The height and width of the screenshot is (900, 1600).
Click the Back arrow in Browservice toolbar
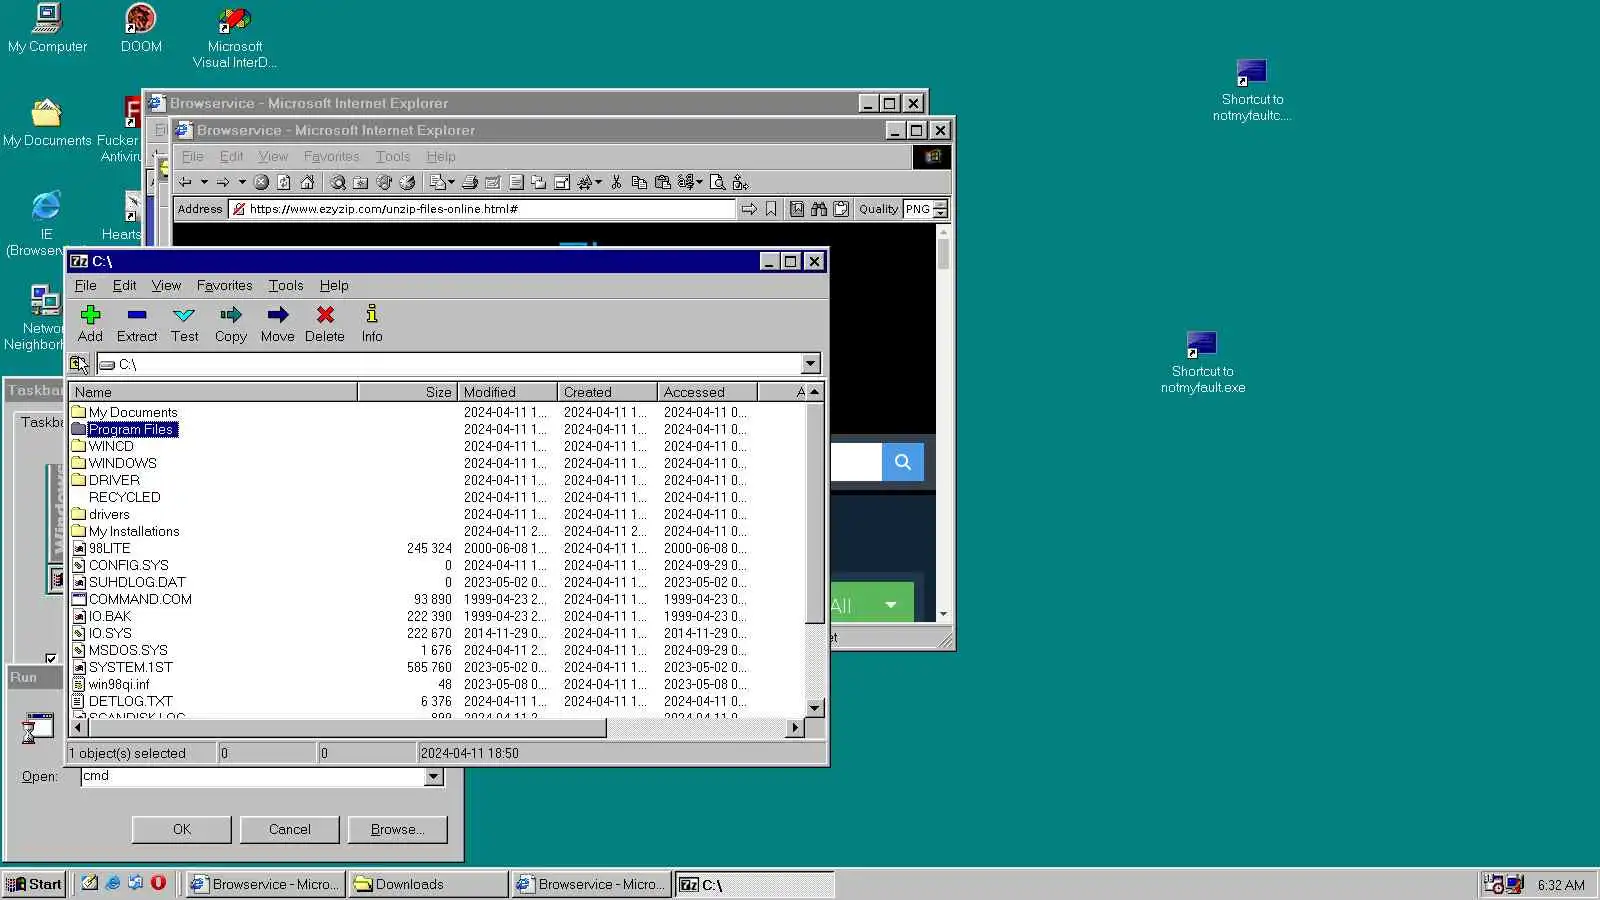coord(185,182)
